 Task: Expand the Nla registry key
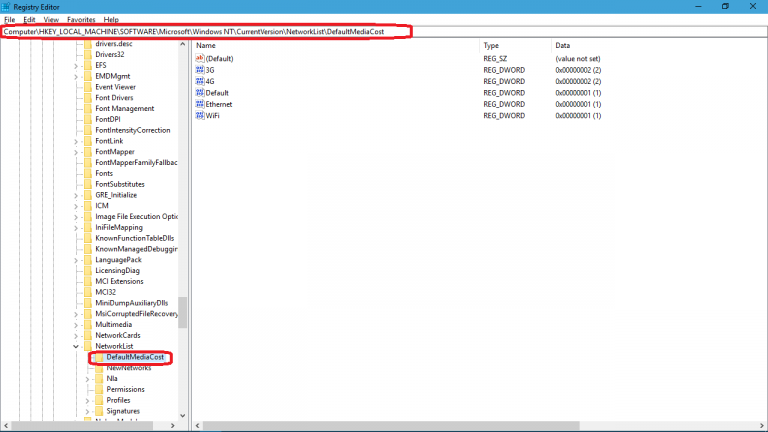tap(87, 379)
